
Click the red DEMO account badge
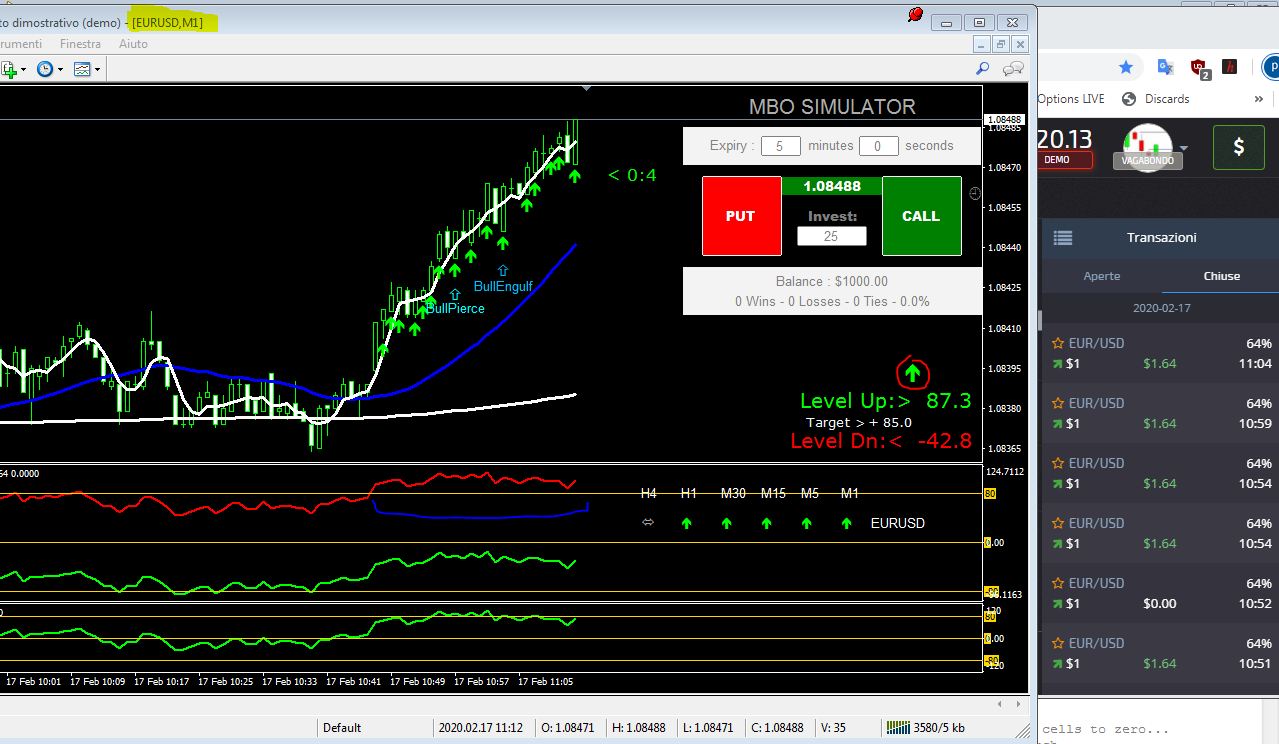tap(1063, 160)
